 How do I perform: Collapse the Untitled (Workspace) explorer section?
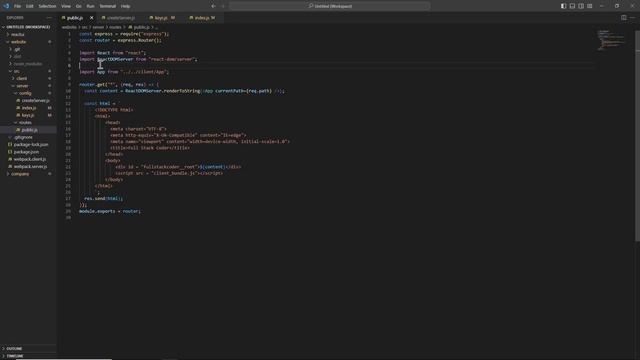(x=27, y=27)
